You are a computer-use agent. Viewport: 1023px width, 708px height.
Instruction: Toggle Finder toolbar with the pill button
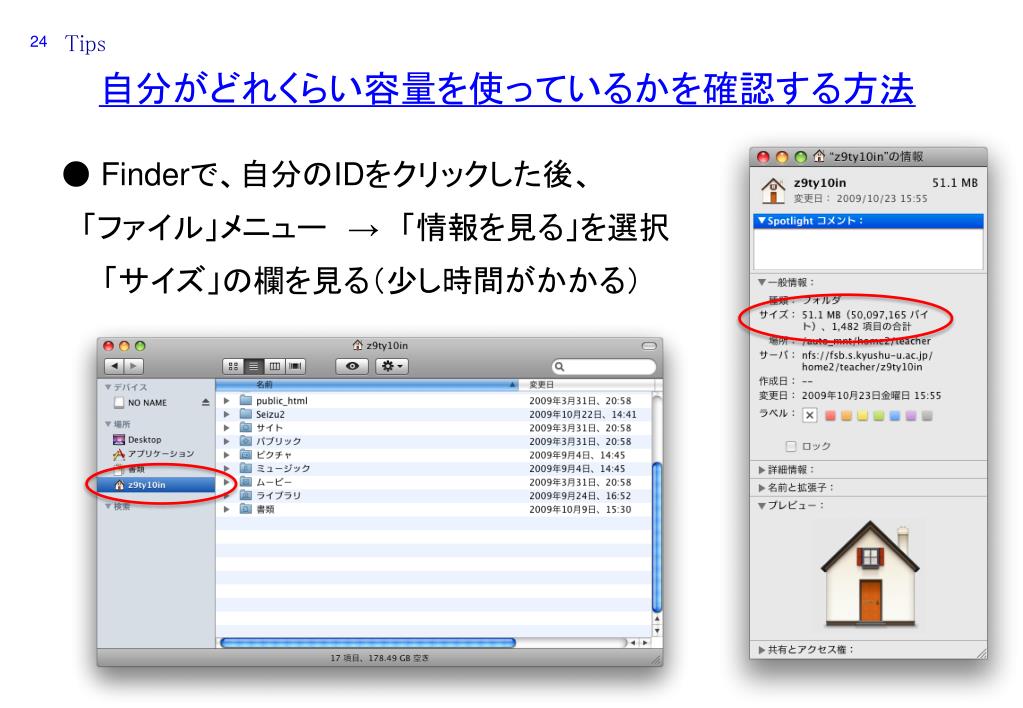[649, 346]
